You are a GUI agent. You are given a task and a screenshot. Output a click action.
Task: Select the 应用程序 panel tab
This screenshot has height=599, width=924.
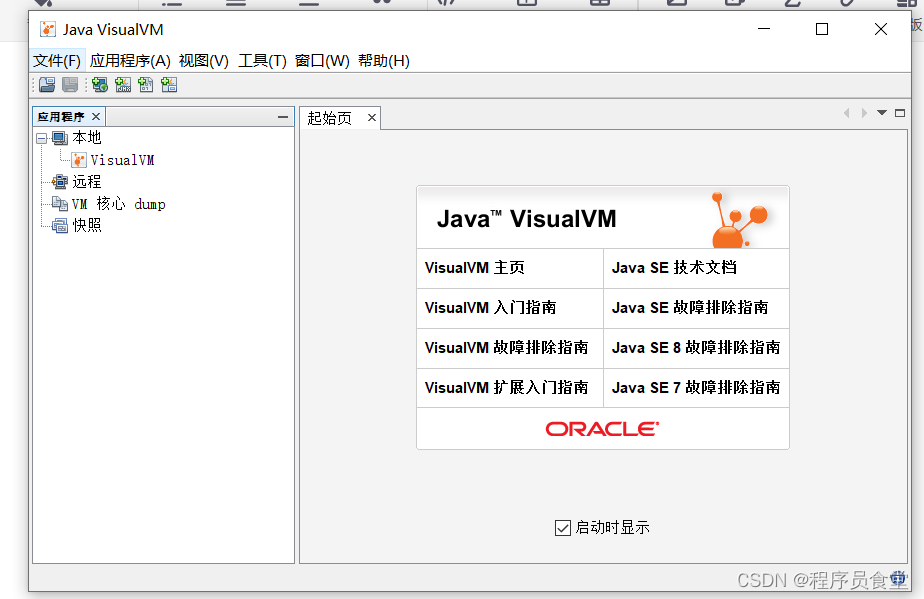click(x=61, y=117)
